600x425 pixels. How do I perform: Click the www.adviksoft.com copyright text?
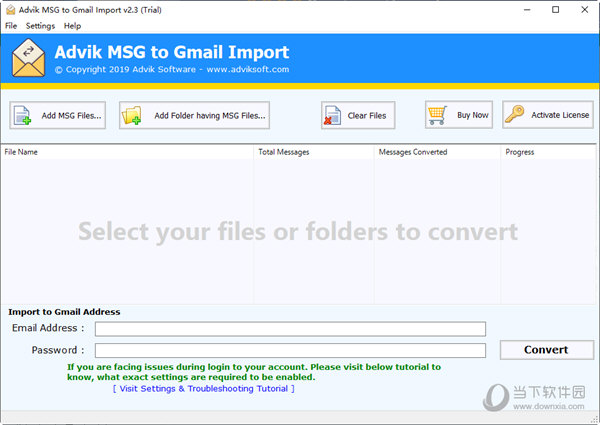tap(248, 69)
